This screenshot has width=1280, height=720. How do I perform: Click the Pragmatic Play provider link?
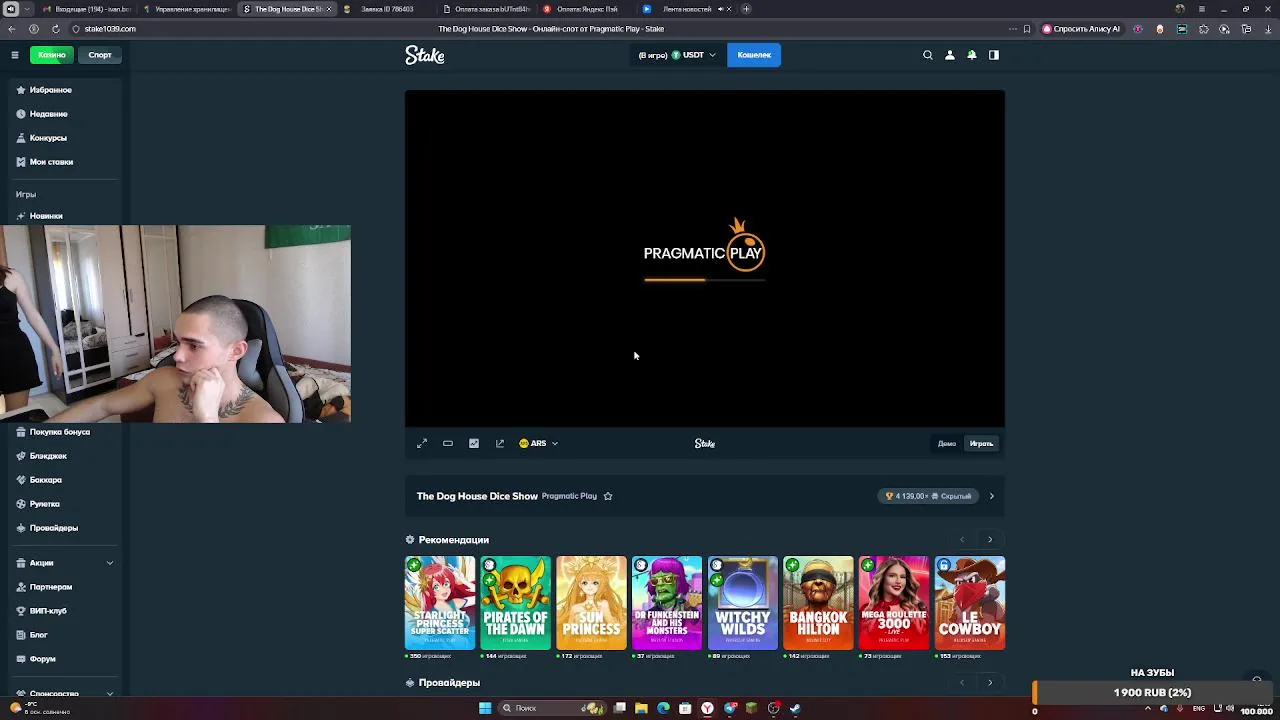[569, 496]
